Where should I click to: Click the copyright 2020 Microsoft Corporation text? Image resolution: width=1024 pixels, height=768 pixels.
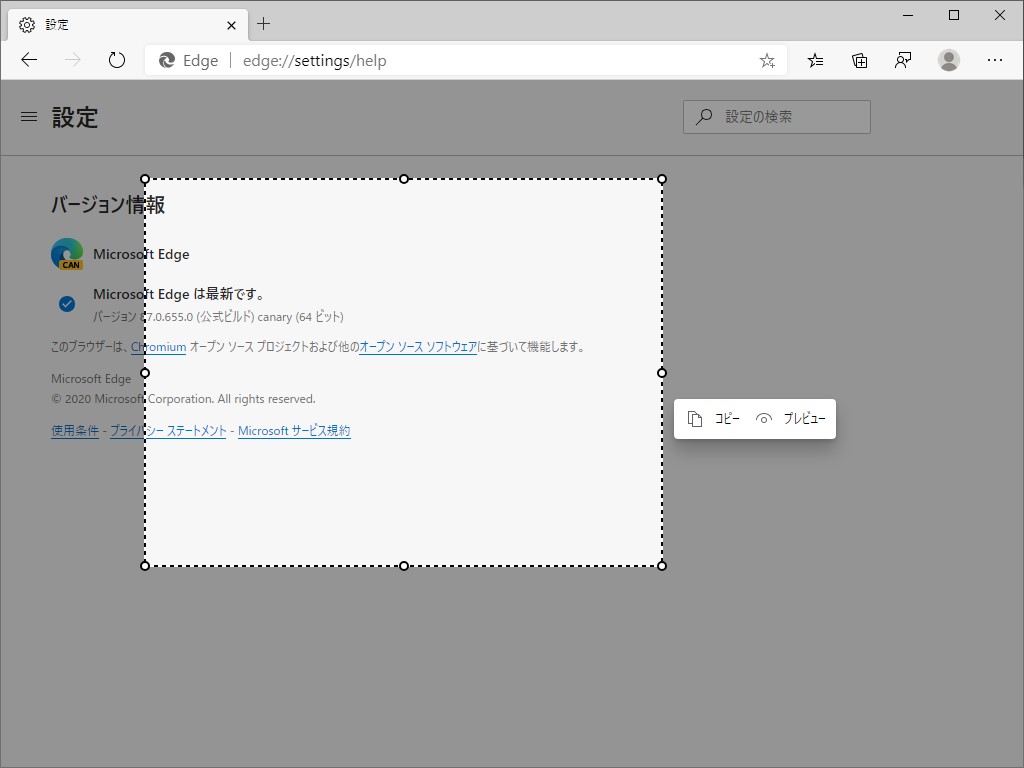[x=184, y=399]
